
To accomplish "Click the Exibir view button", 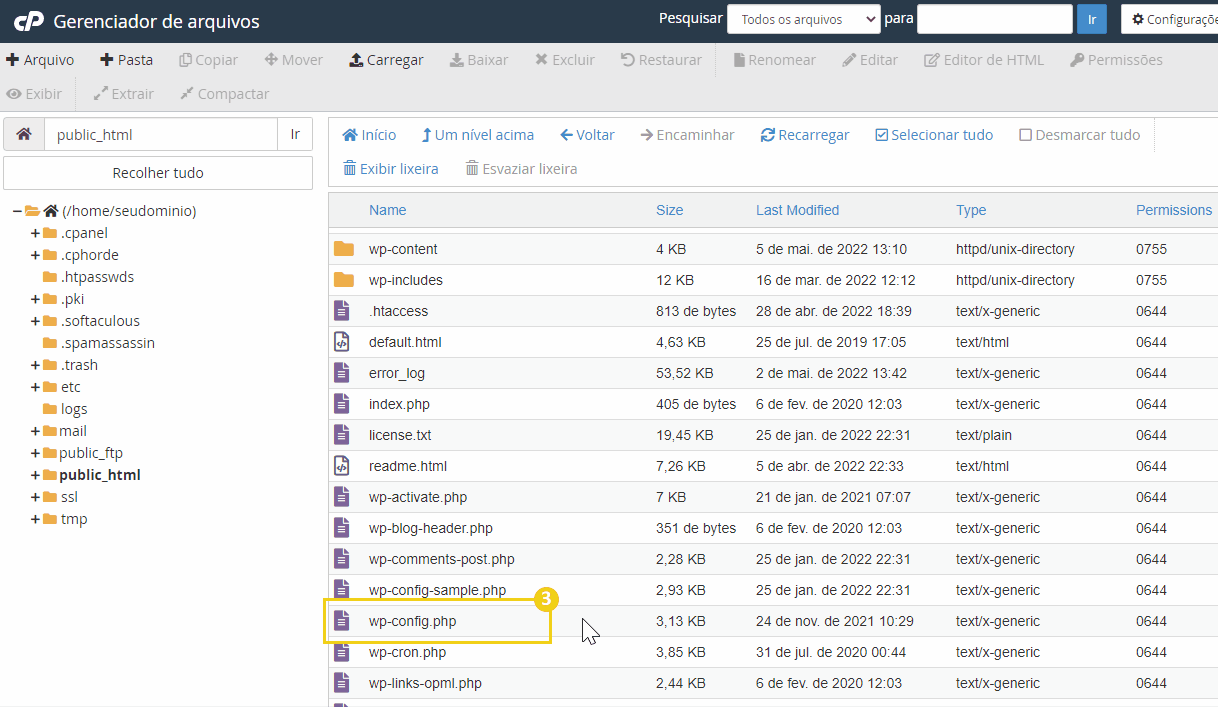I will [x=34, y=94].
